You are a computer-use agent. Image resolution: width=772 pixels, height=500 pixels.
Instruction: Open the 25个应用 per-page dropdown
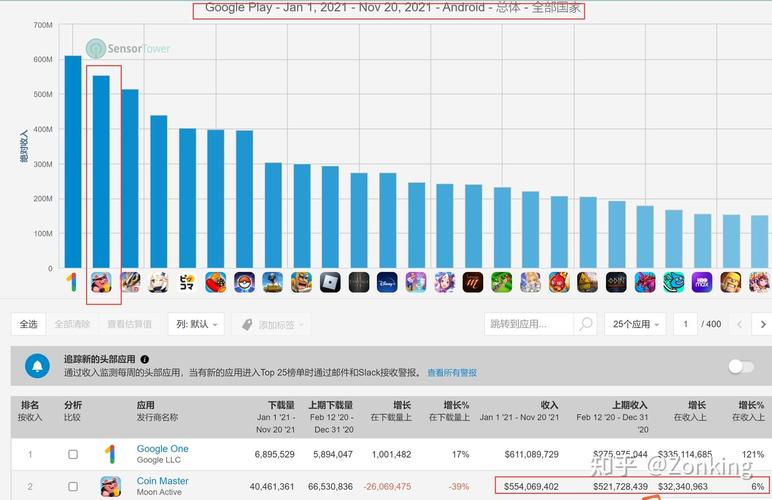click(635, 324)
